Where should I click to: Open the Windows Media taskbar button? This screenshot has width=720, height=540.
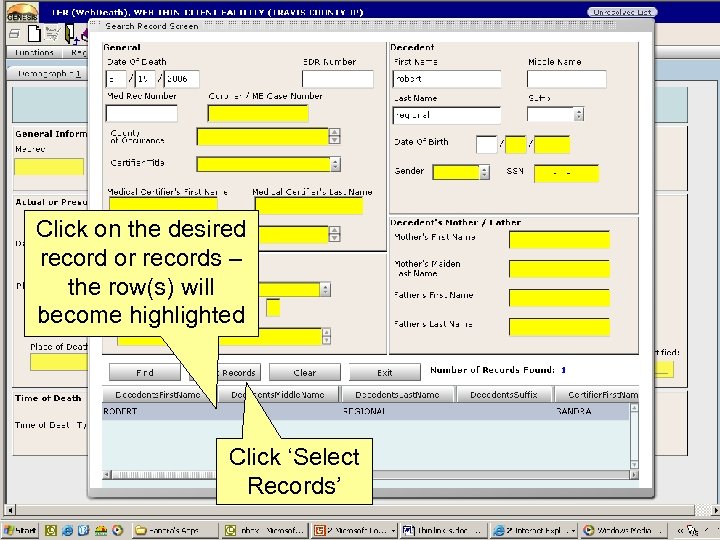[x=623, y=530]
